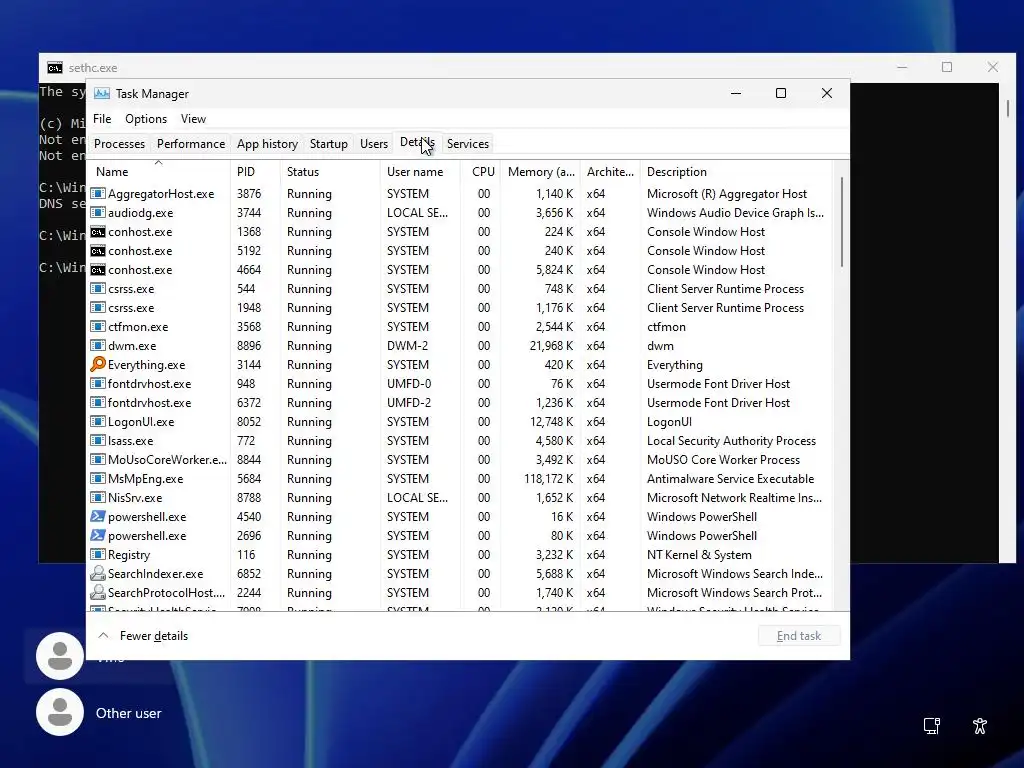
Task: Click the conhost.exe icon for PID 1368
Action: click(98, 232)
